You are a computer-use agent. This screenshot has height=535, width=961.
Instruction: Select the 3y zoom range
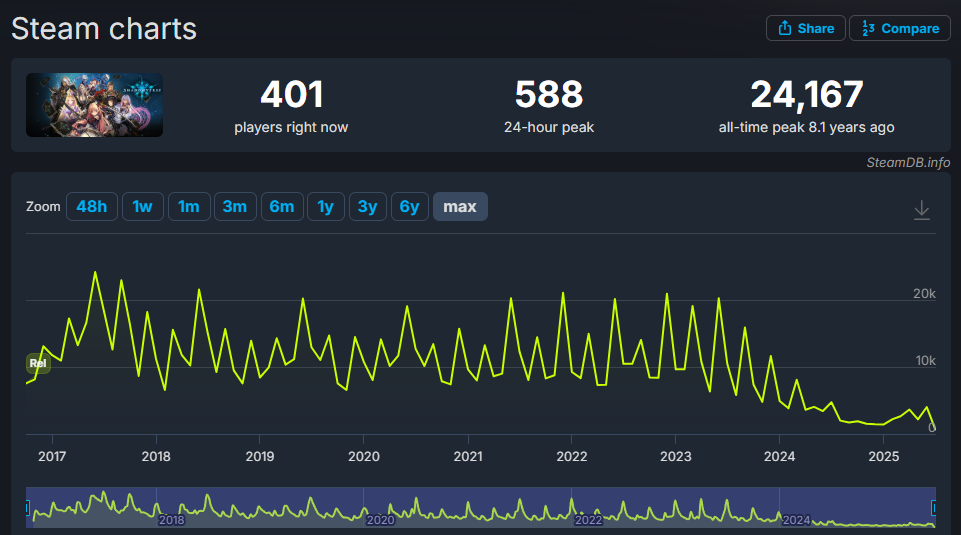click(x=367, y=207)
